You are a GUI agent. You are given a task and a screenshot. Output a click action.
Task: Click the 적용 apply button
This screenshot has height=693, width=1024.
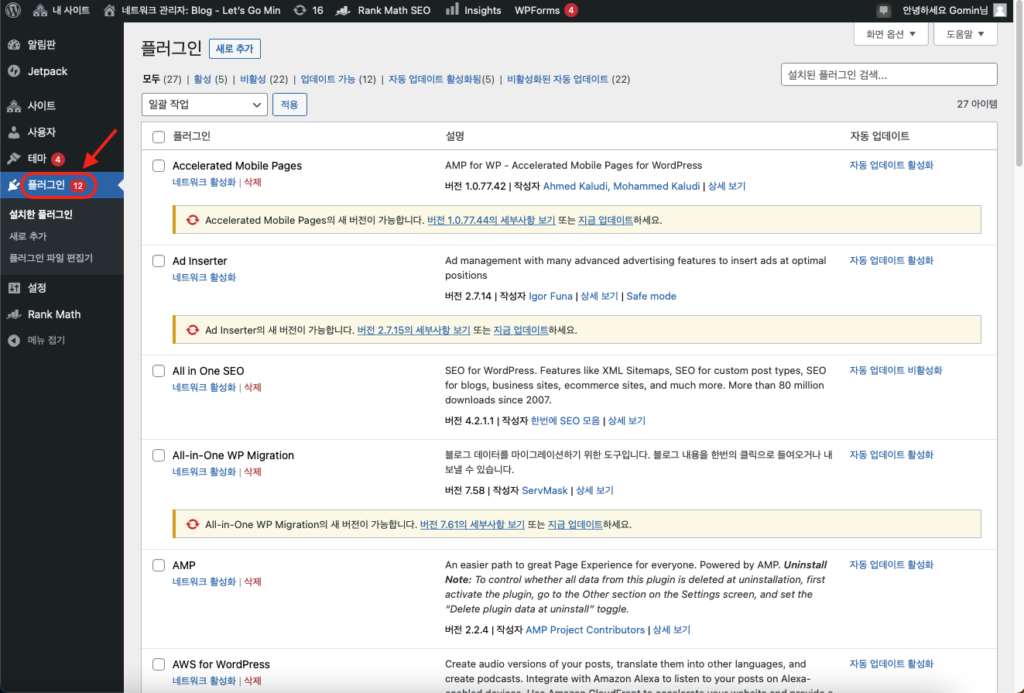(289, 105)
